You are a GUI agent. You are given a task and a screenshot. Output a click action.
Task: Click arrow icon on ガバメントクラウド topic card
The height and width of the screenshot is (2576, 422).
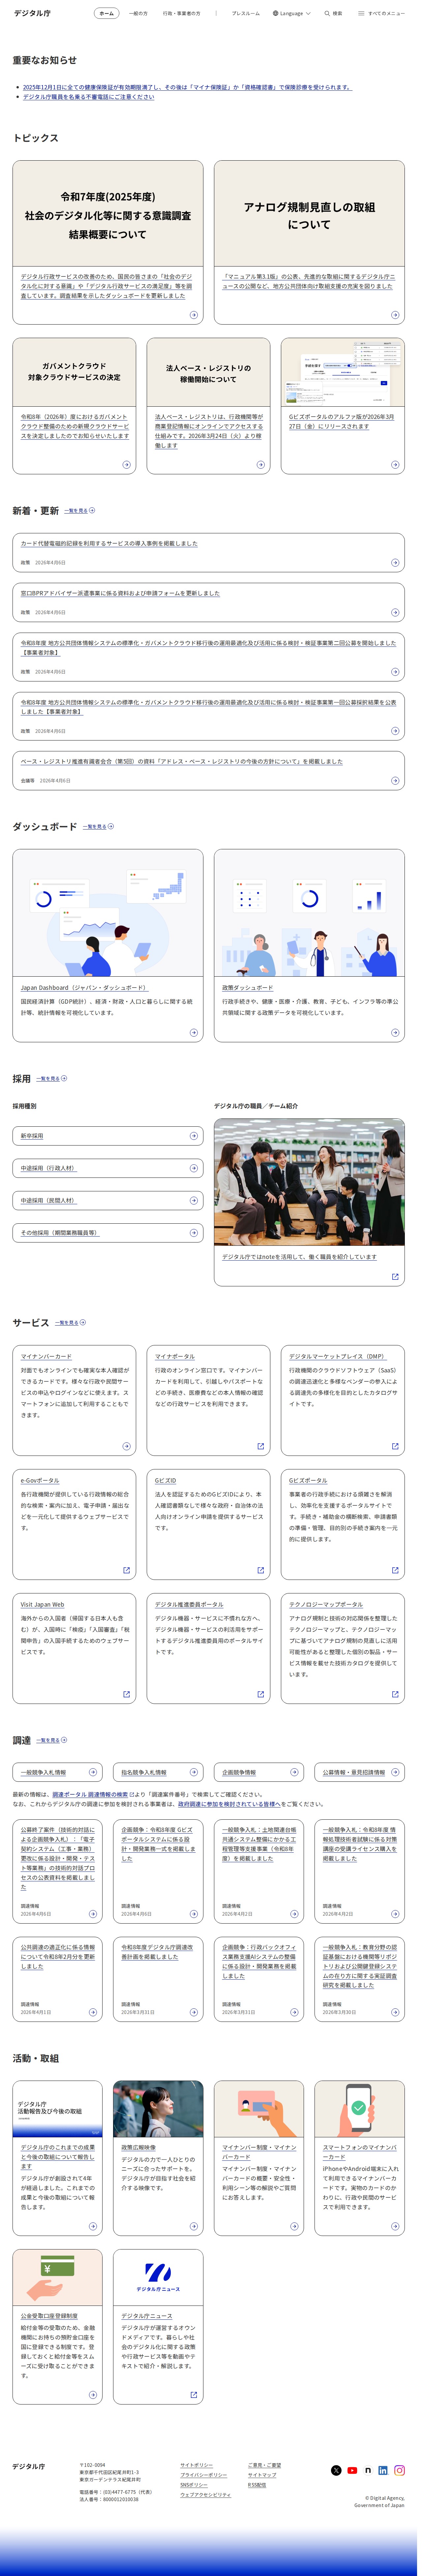(126, 465)
